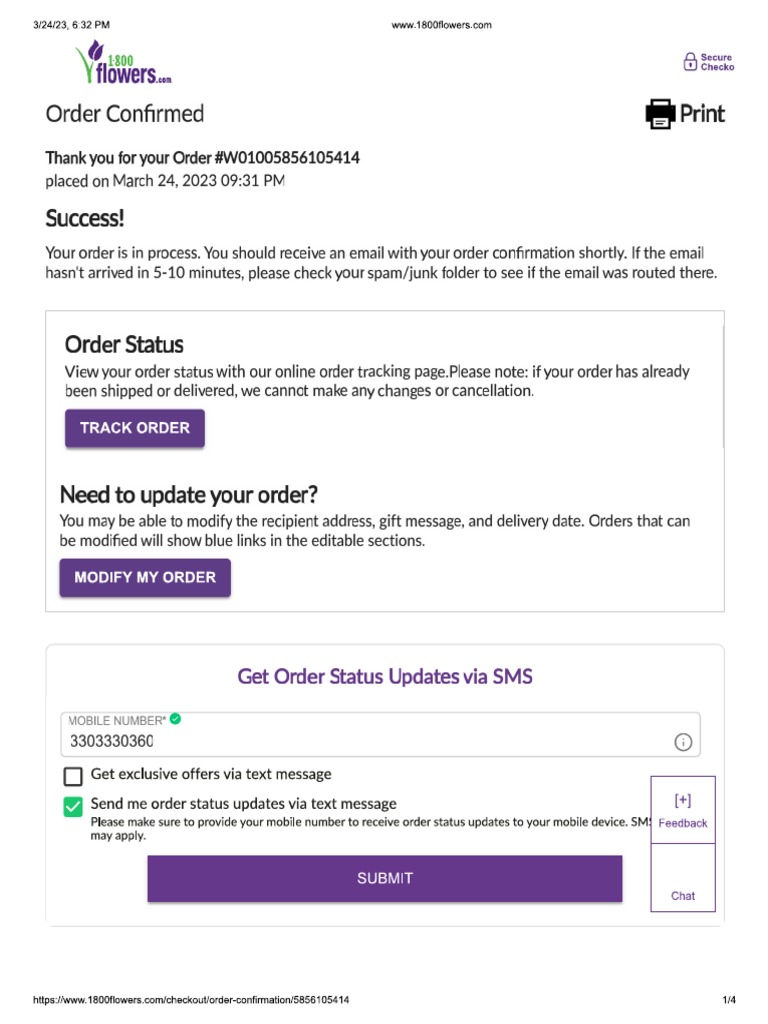
Task: Click the Order Status panel scrollbar
Action: click(x=723, y=380)
